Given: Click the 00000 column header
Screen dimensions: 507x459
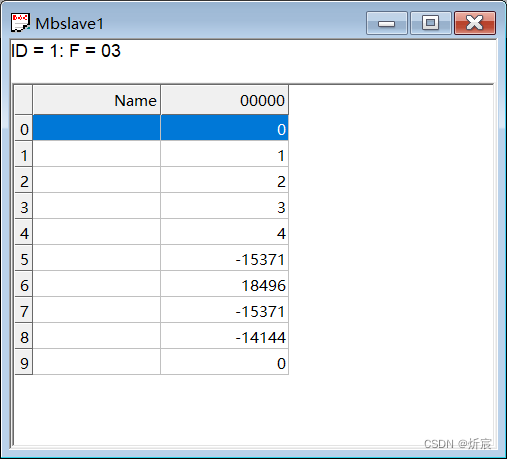Looking at the screenshot, I should [x=224, y=100].
